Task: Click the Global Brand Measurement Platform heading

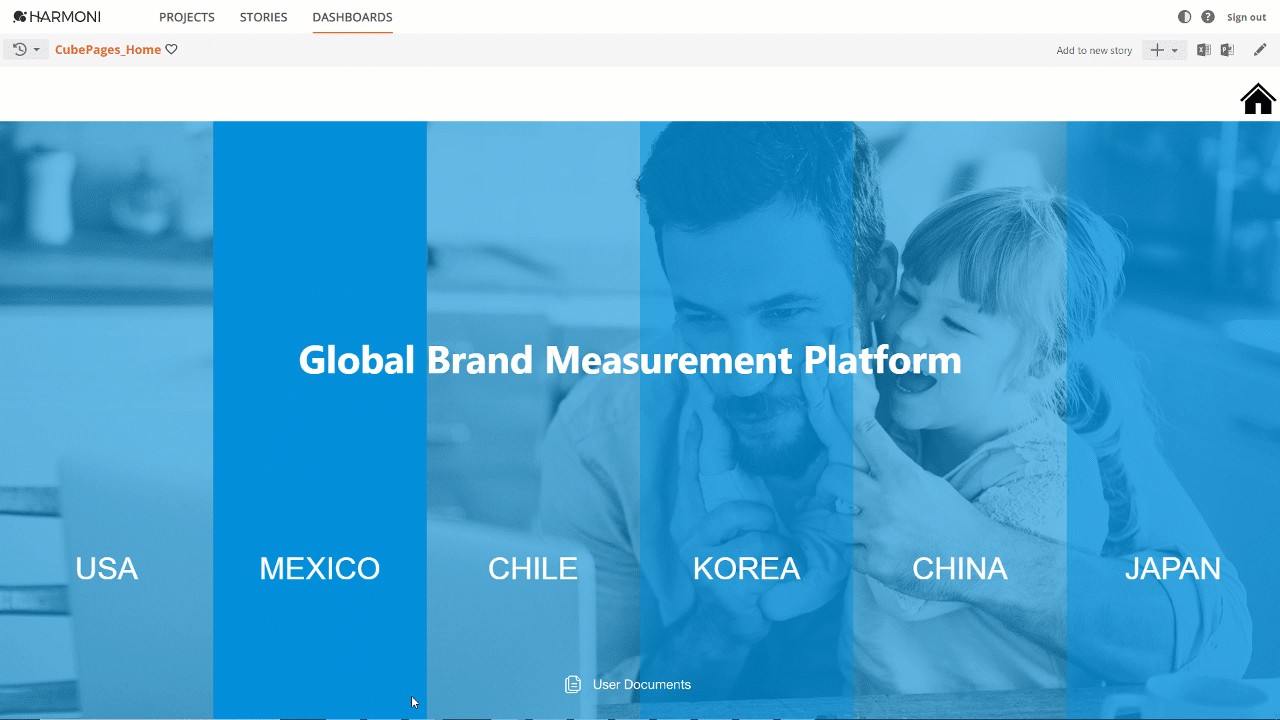Action: (x=630, y=360)
